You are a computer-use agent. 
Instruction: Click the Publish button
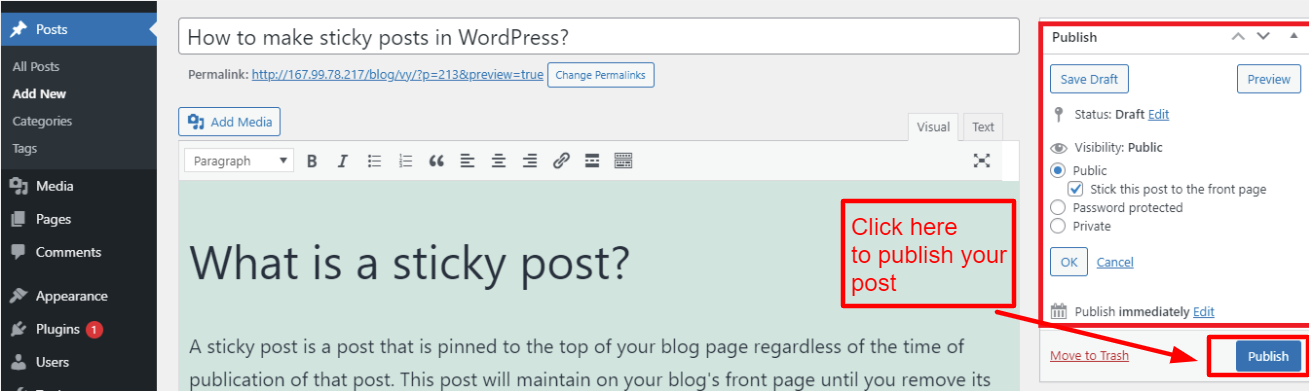(1269, 356)
